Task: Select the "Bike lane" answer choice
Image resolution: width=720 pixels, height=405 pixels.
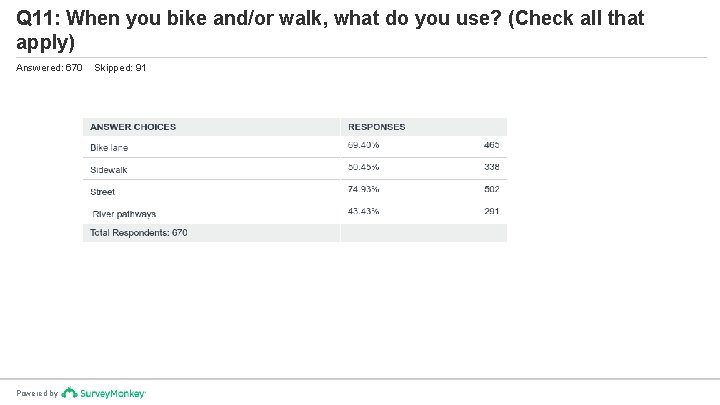Action: point(109,147)
